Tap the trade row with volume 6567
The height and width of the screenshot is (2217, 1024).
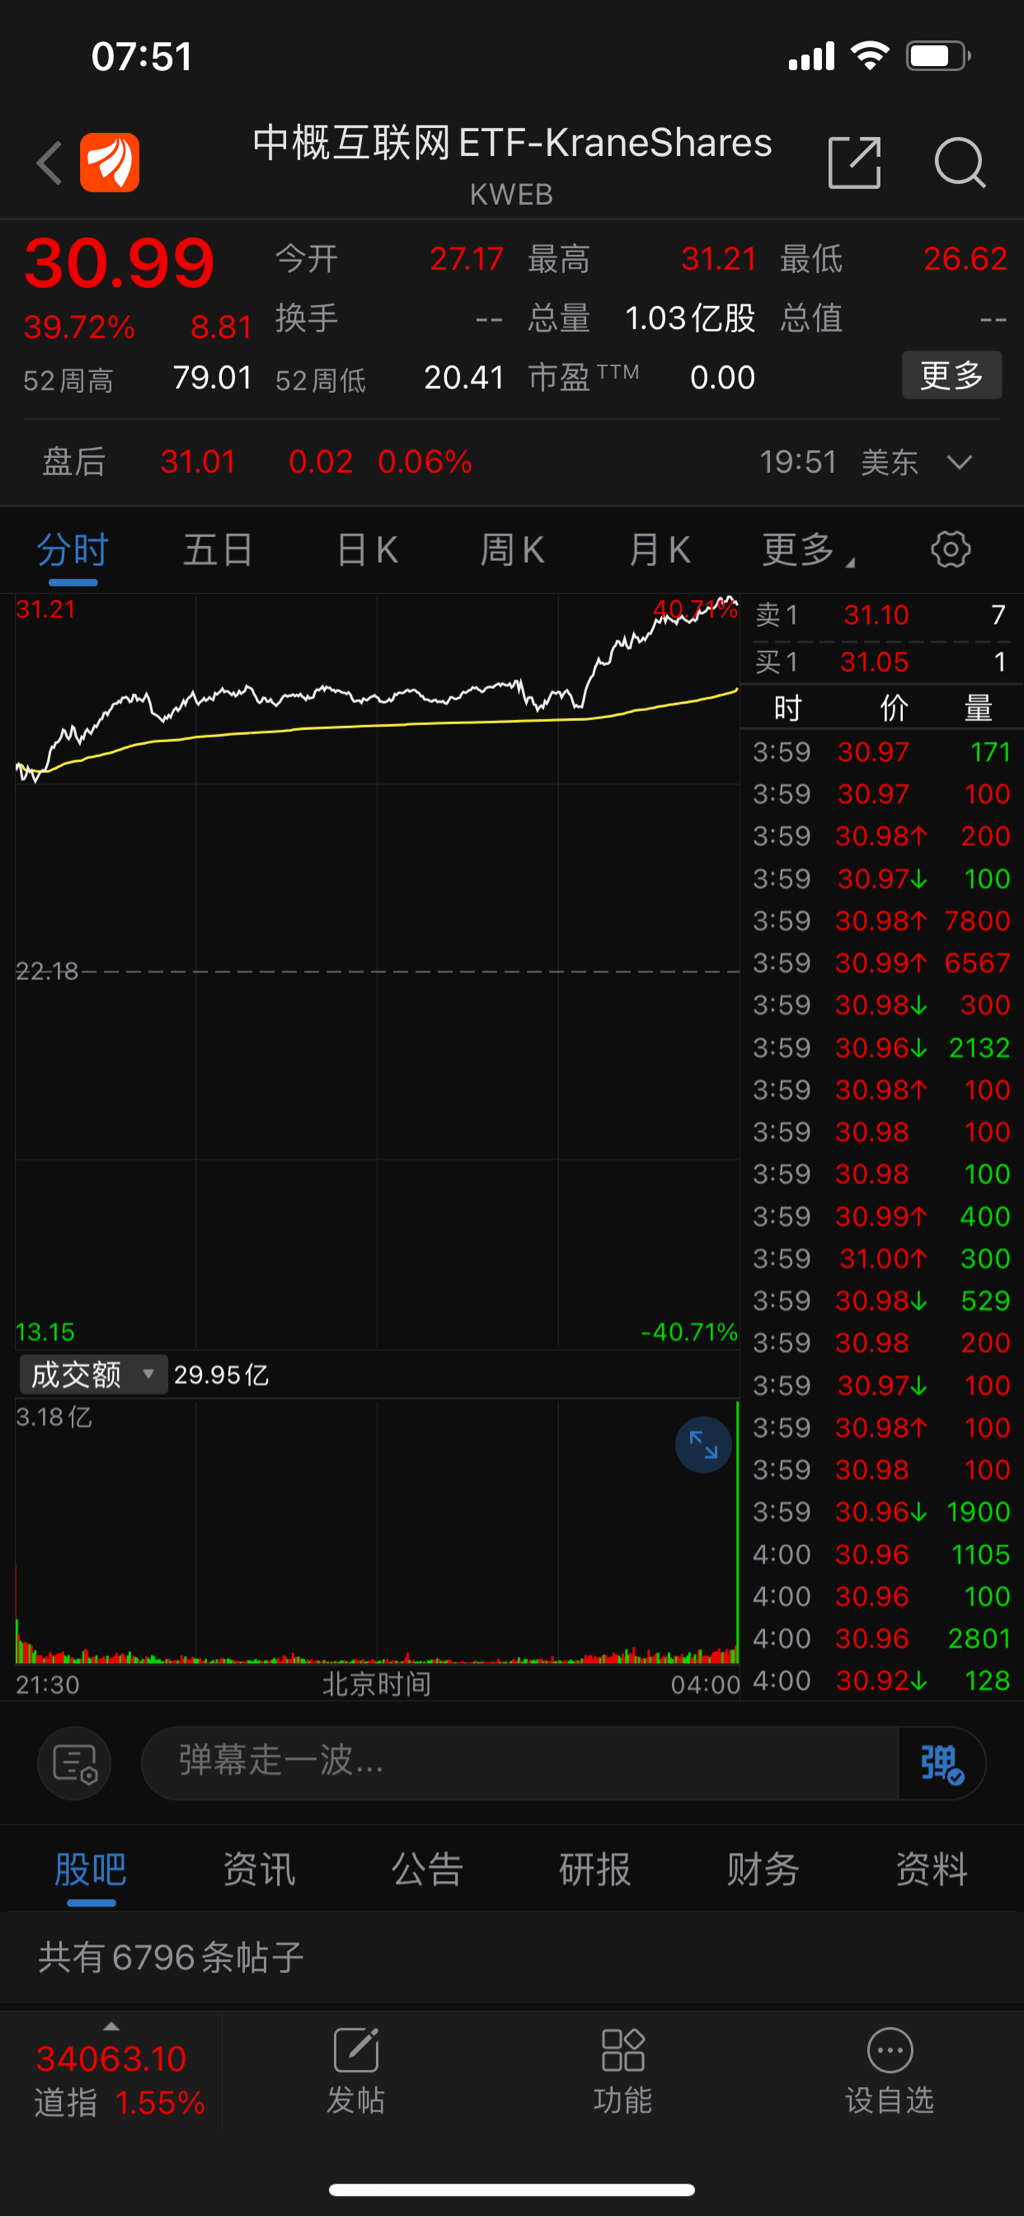coord(881,963)
